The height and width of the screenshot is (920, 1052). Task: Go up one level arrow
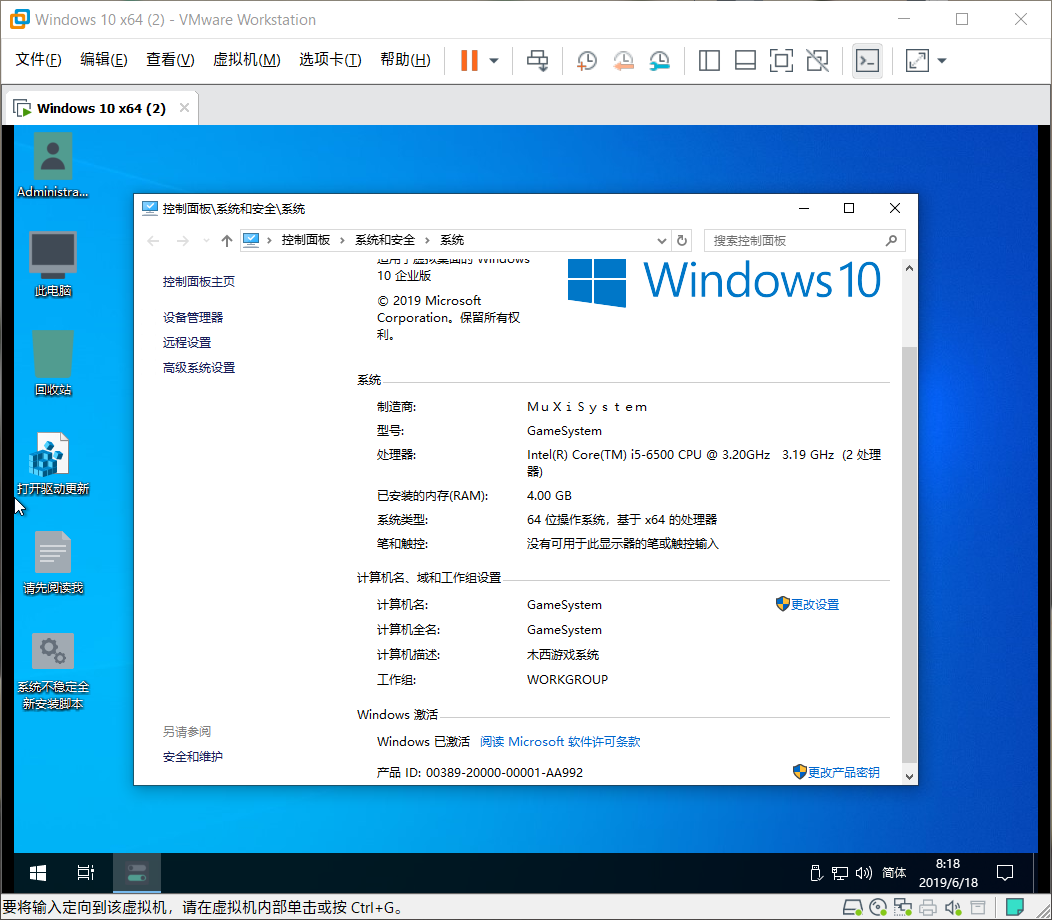[x=227, y=240]
